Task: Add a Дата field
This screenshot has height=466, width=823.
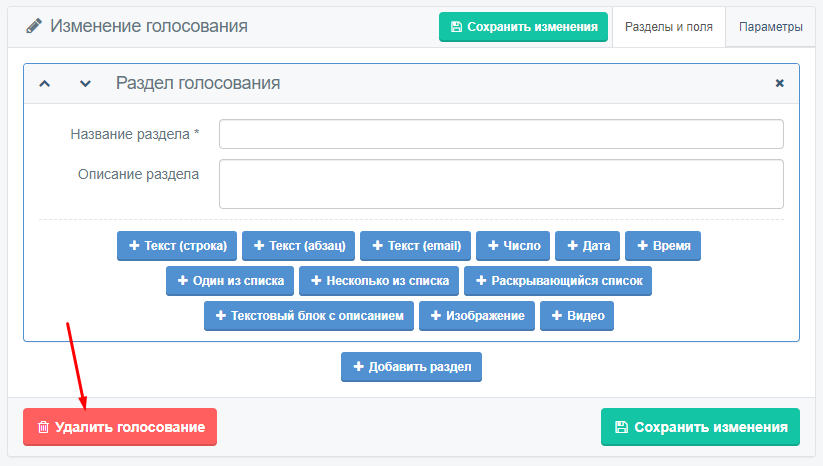Action: (x=587, y=246)
